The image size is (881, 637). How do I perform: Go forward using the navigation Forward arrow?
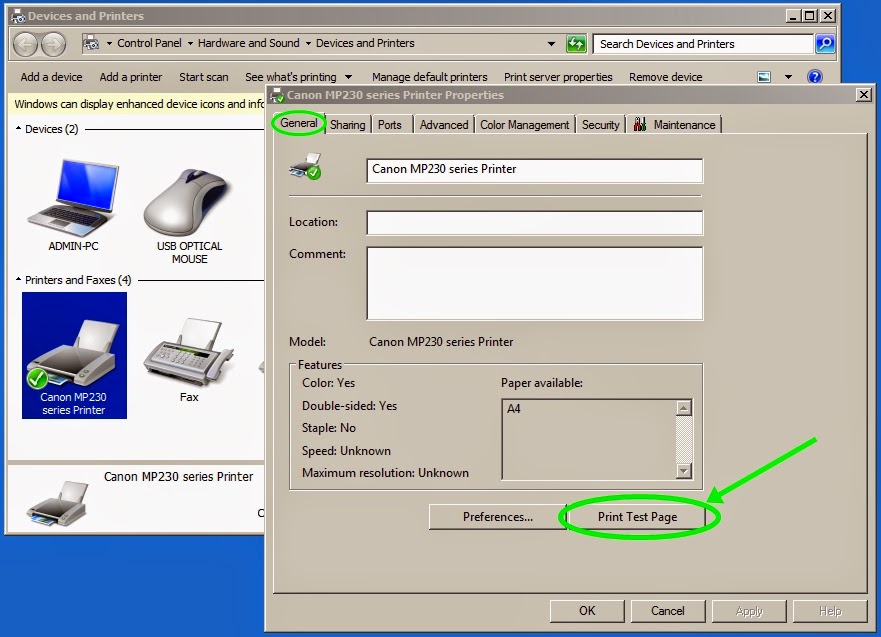point(53,44)
